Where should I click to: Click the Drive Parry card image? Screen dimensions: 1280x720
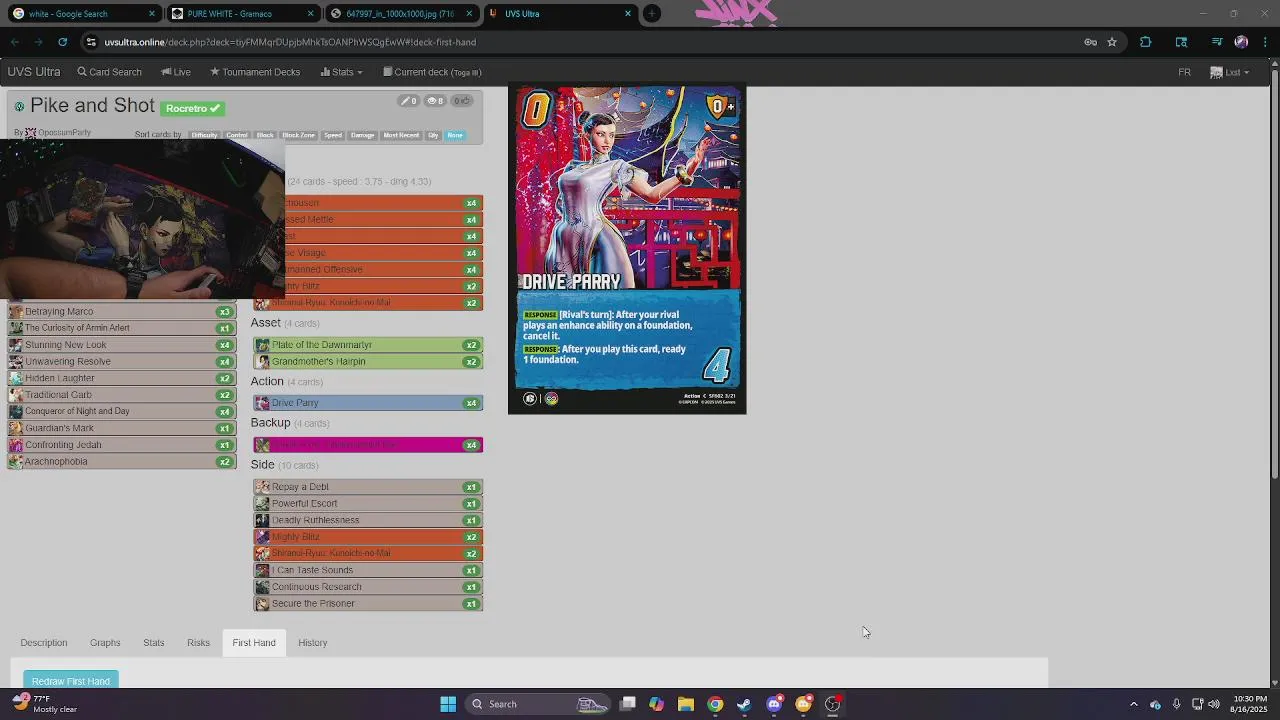627,249
